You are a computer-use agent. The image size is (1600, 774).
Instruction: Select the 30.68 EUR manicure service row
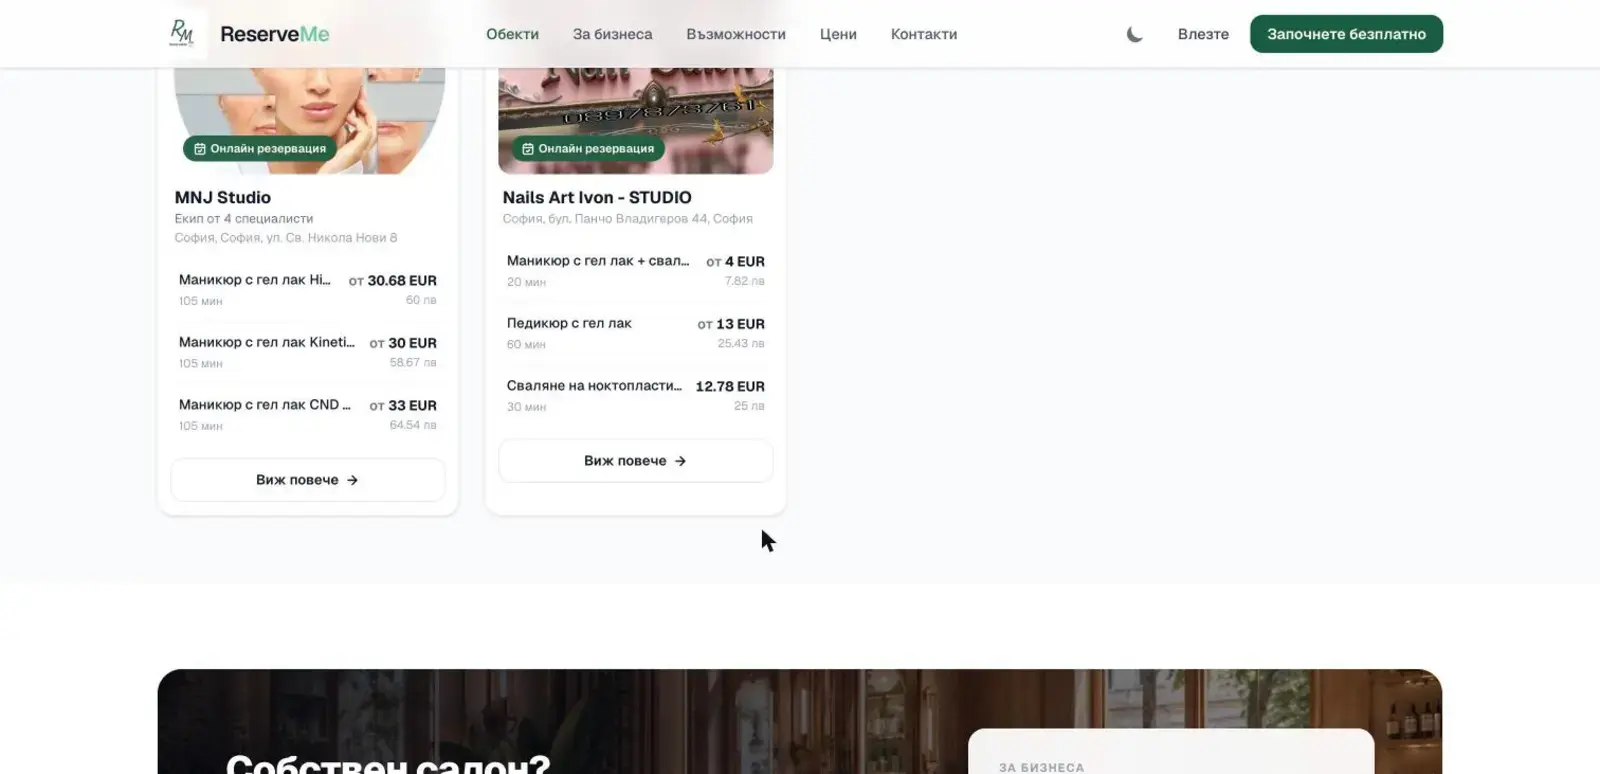(x=308, y=290)
